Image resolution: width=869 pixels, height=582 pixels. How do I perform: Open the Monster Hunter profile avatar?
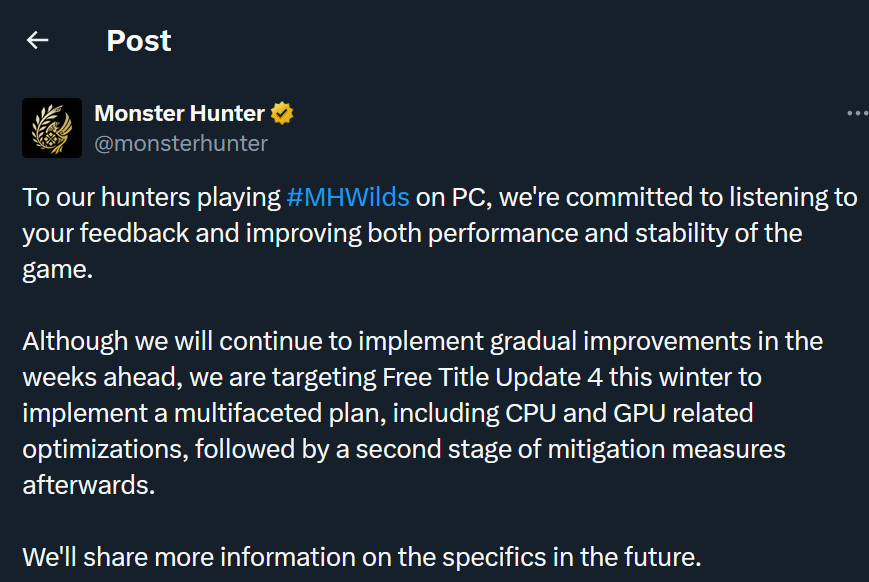(52, 128)
